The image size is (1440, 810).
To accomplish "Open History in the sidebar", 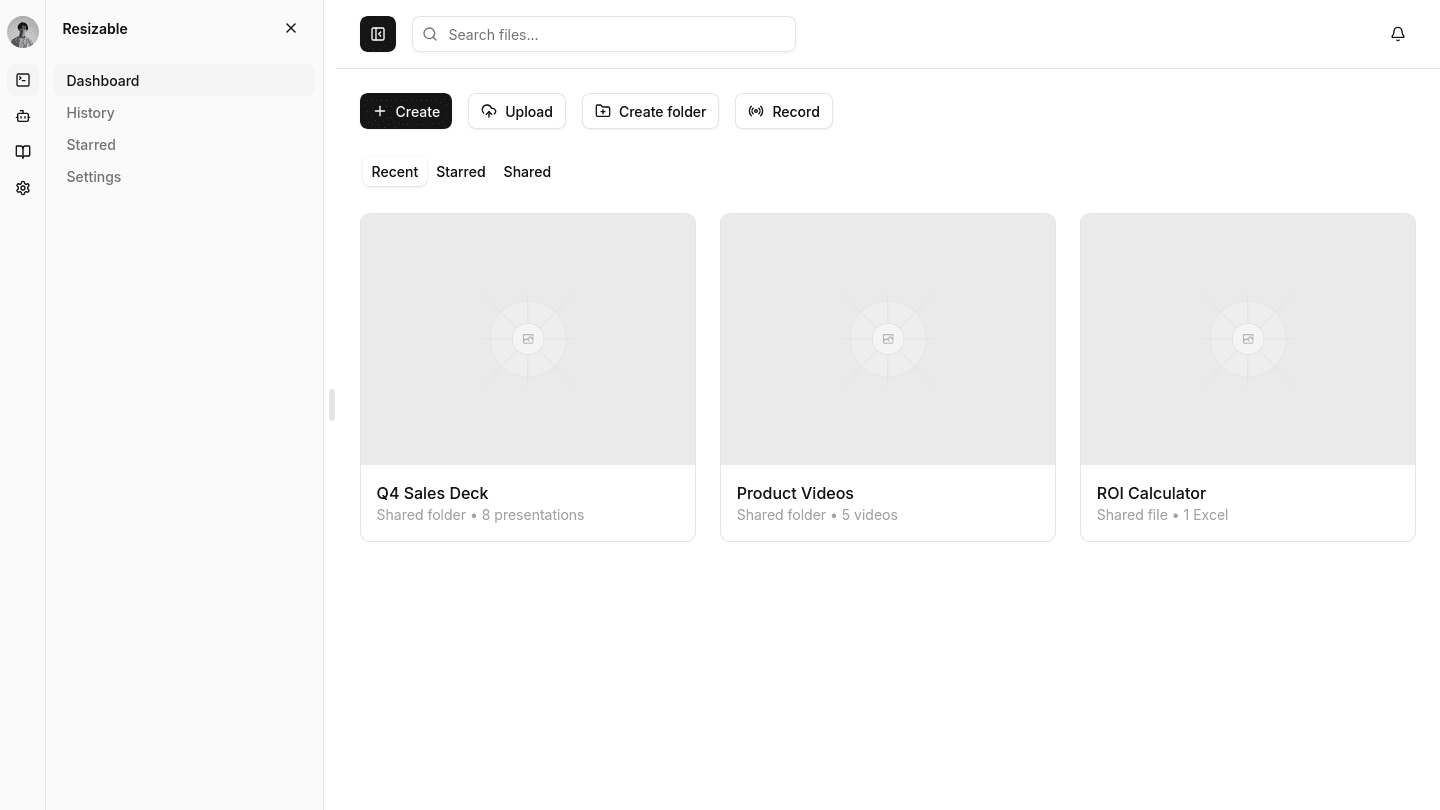I will pyautogui.click(x=184, y=112).
